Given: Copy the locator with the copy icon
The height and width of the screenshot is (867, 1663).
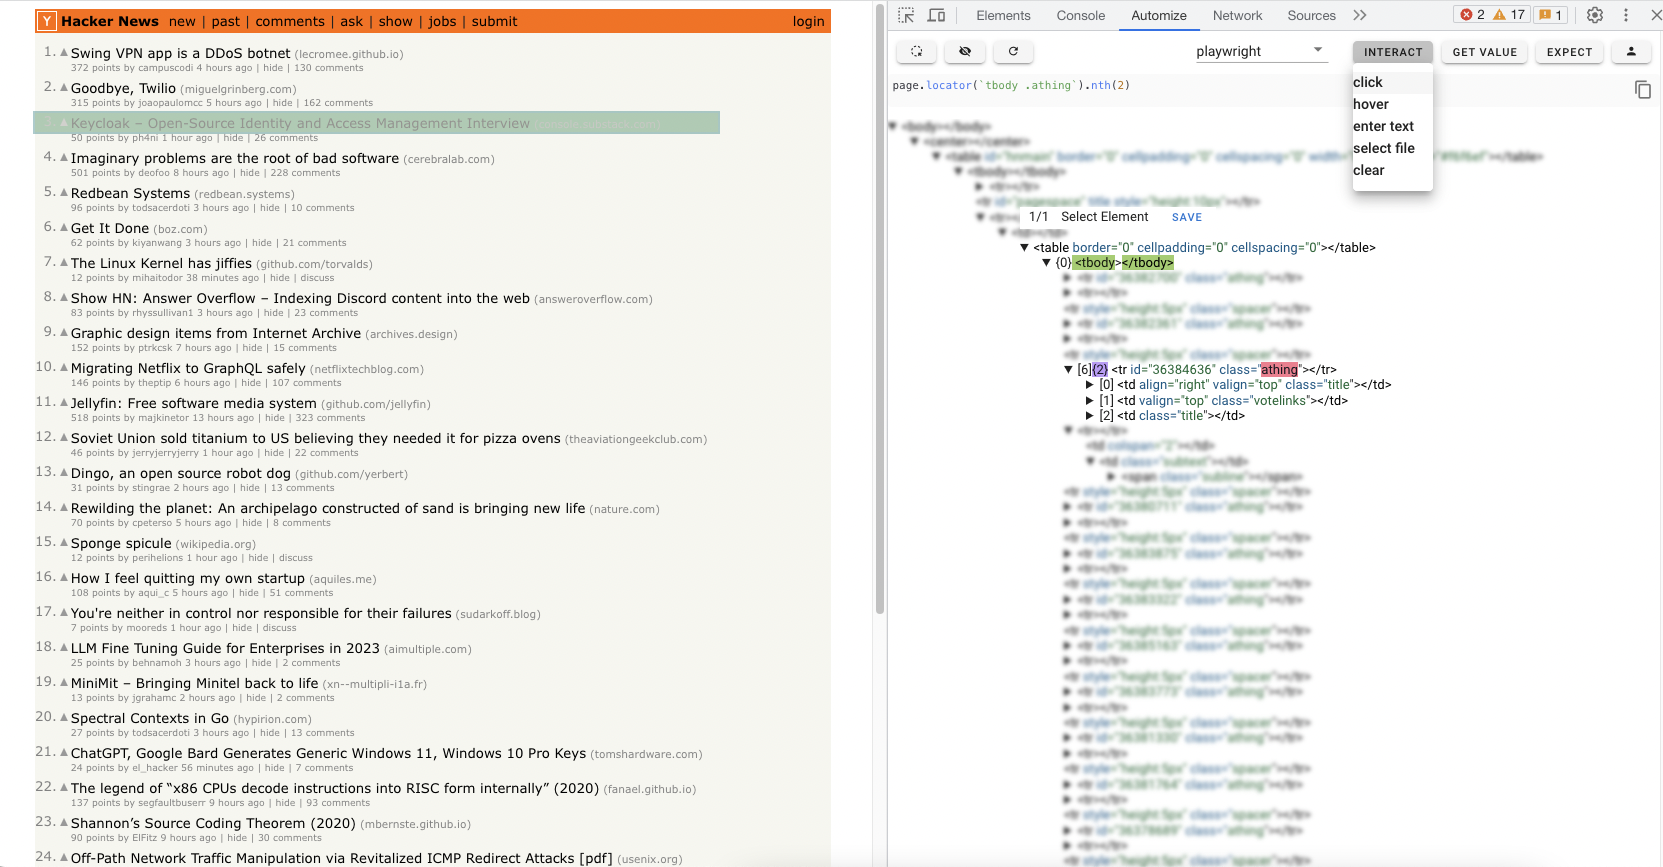Looking at the screenshot, I should [1642, 90].
